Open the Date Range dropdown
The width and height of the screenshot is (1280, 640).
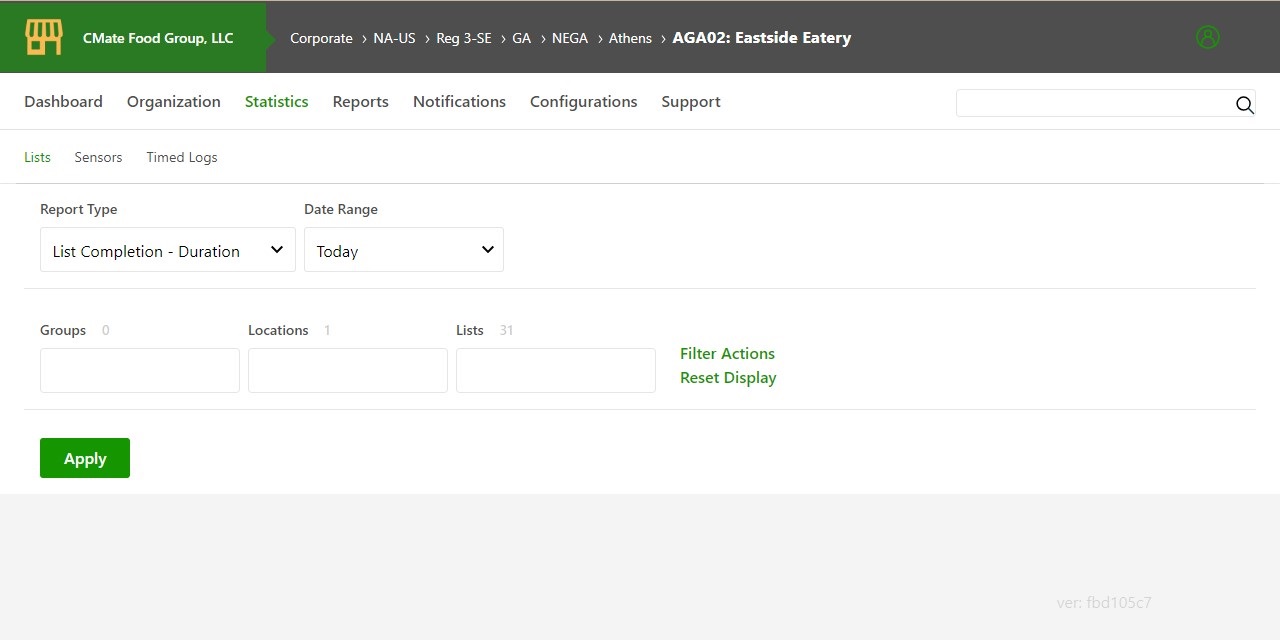(403, 250)
